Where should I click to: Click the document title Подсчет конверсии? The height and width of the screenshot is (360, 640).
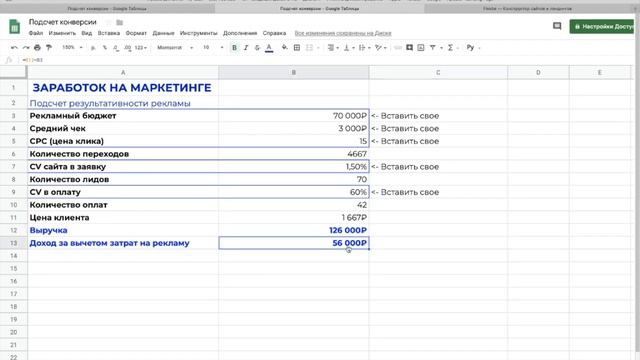[x=62, y=22]
